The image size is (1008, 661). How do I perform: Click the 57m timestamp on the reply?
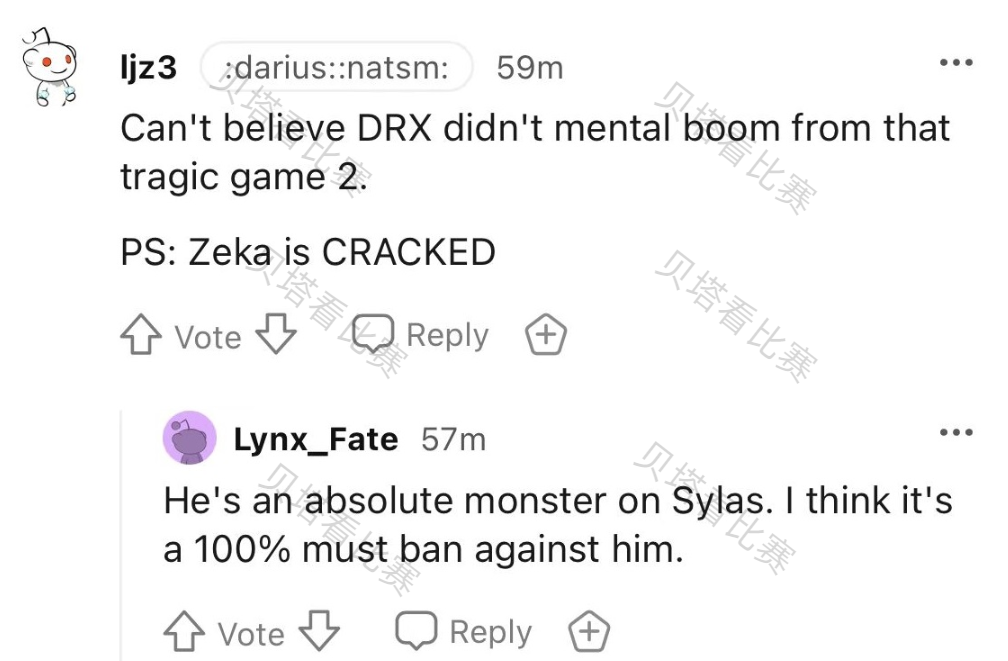pos(453,439)
